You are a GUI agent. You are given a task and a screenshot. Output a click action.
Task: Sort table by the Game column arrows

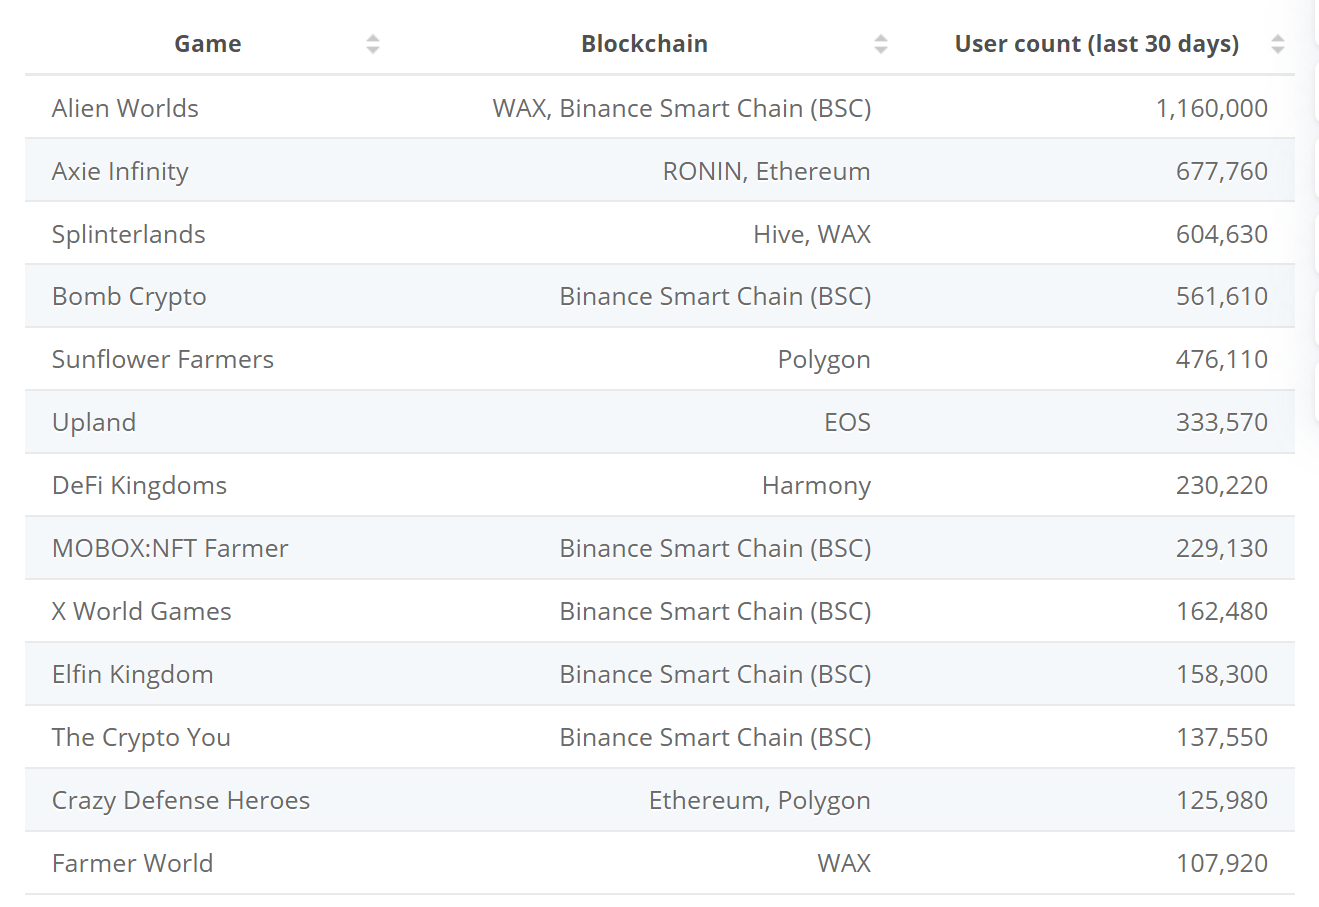pyautogui.click(x=373, y=44)
